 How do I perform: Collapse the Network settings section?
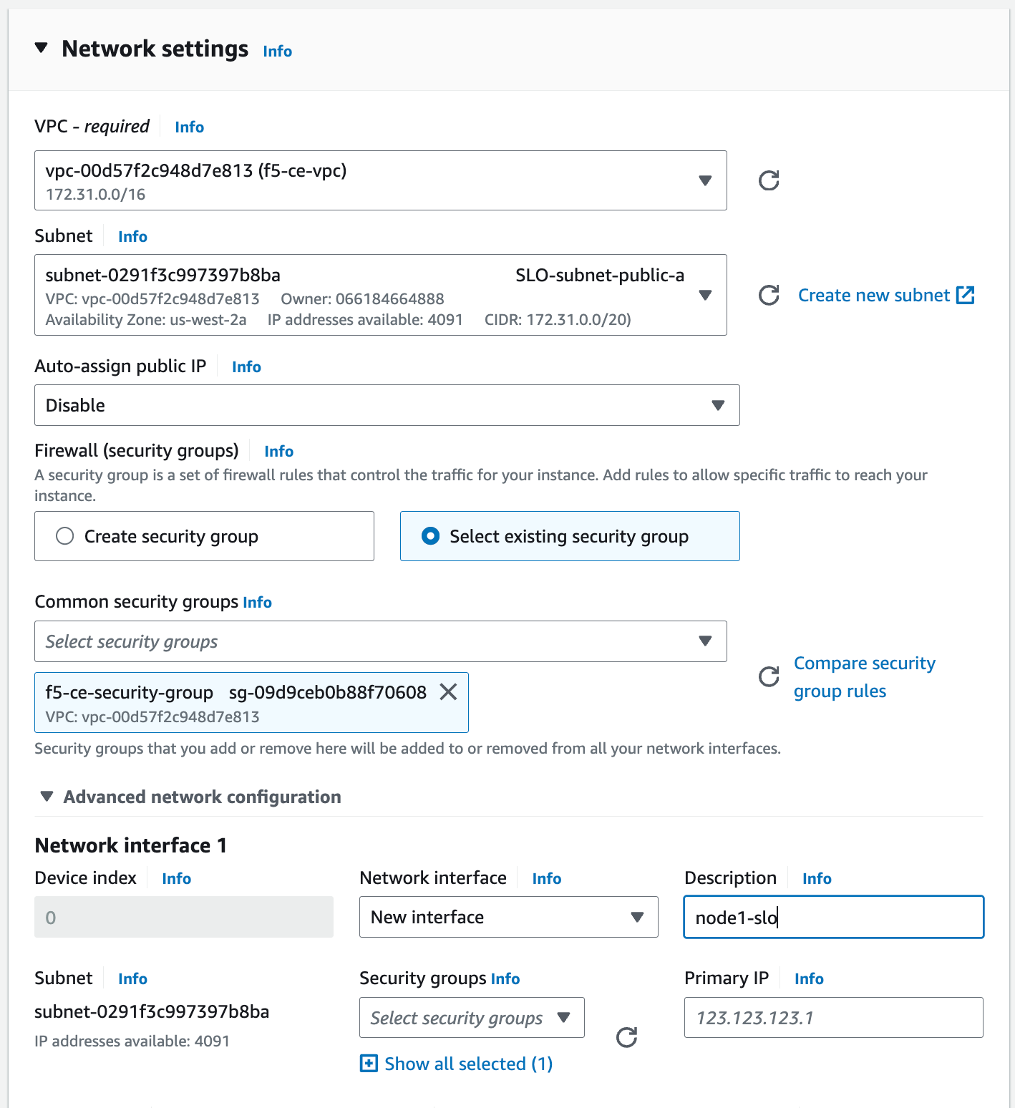(40, 47)
